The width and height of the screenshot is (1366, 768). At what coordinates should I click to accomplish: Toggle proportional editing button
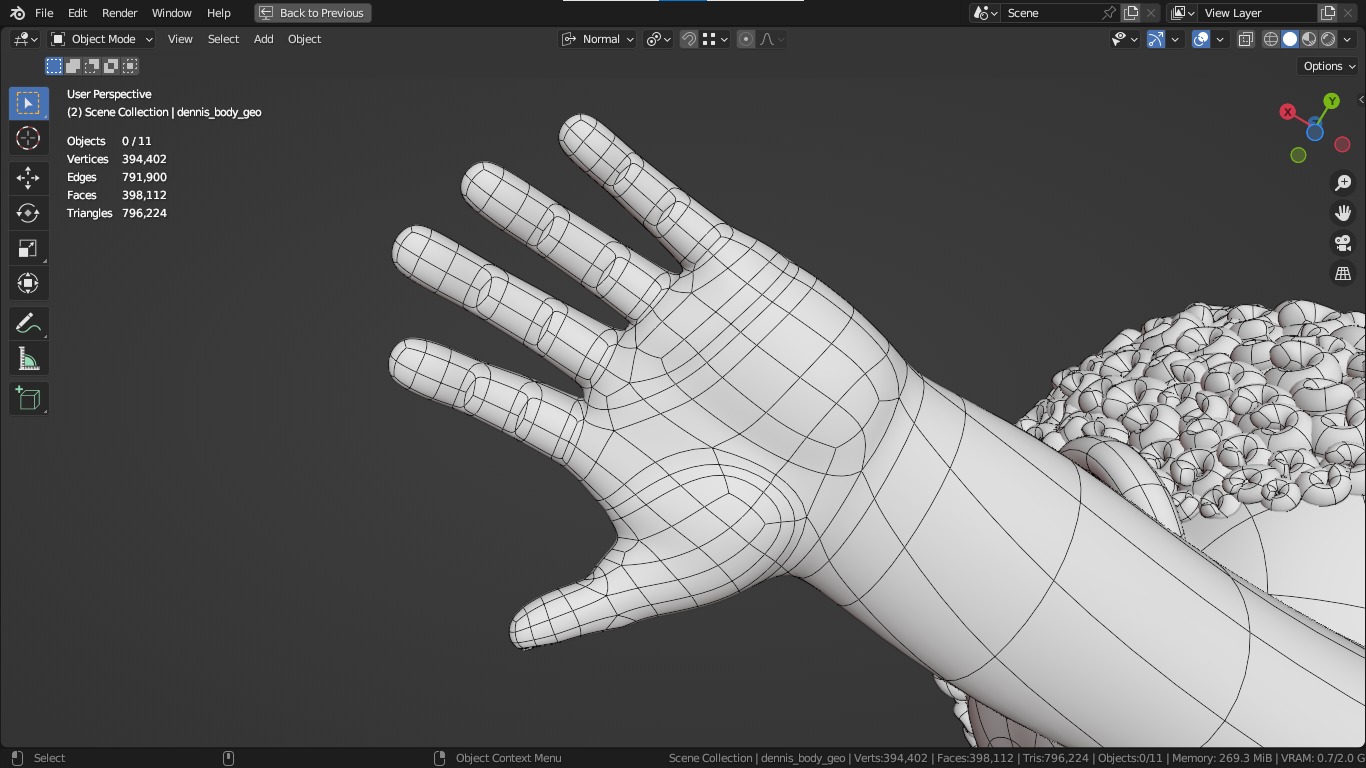tap(746, 39)
